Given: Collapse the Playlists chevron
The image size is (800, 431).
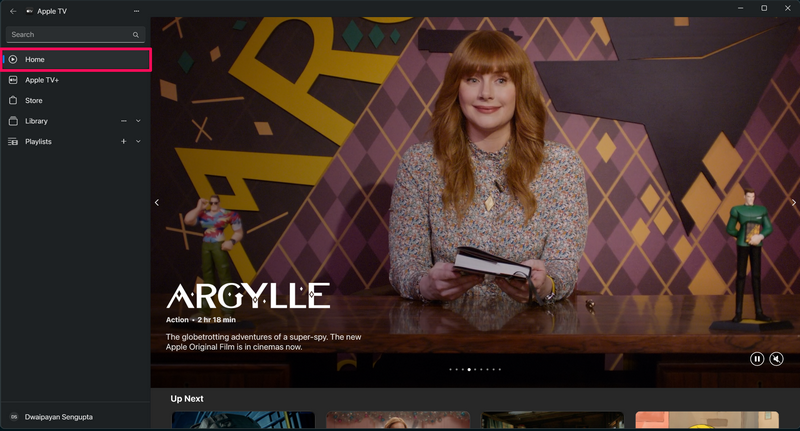Looking at the screenshot, I should point(138,141).
